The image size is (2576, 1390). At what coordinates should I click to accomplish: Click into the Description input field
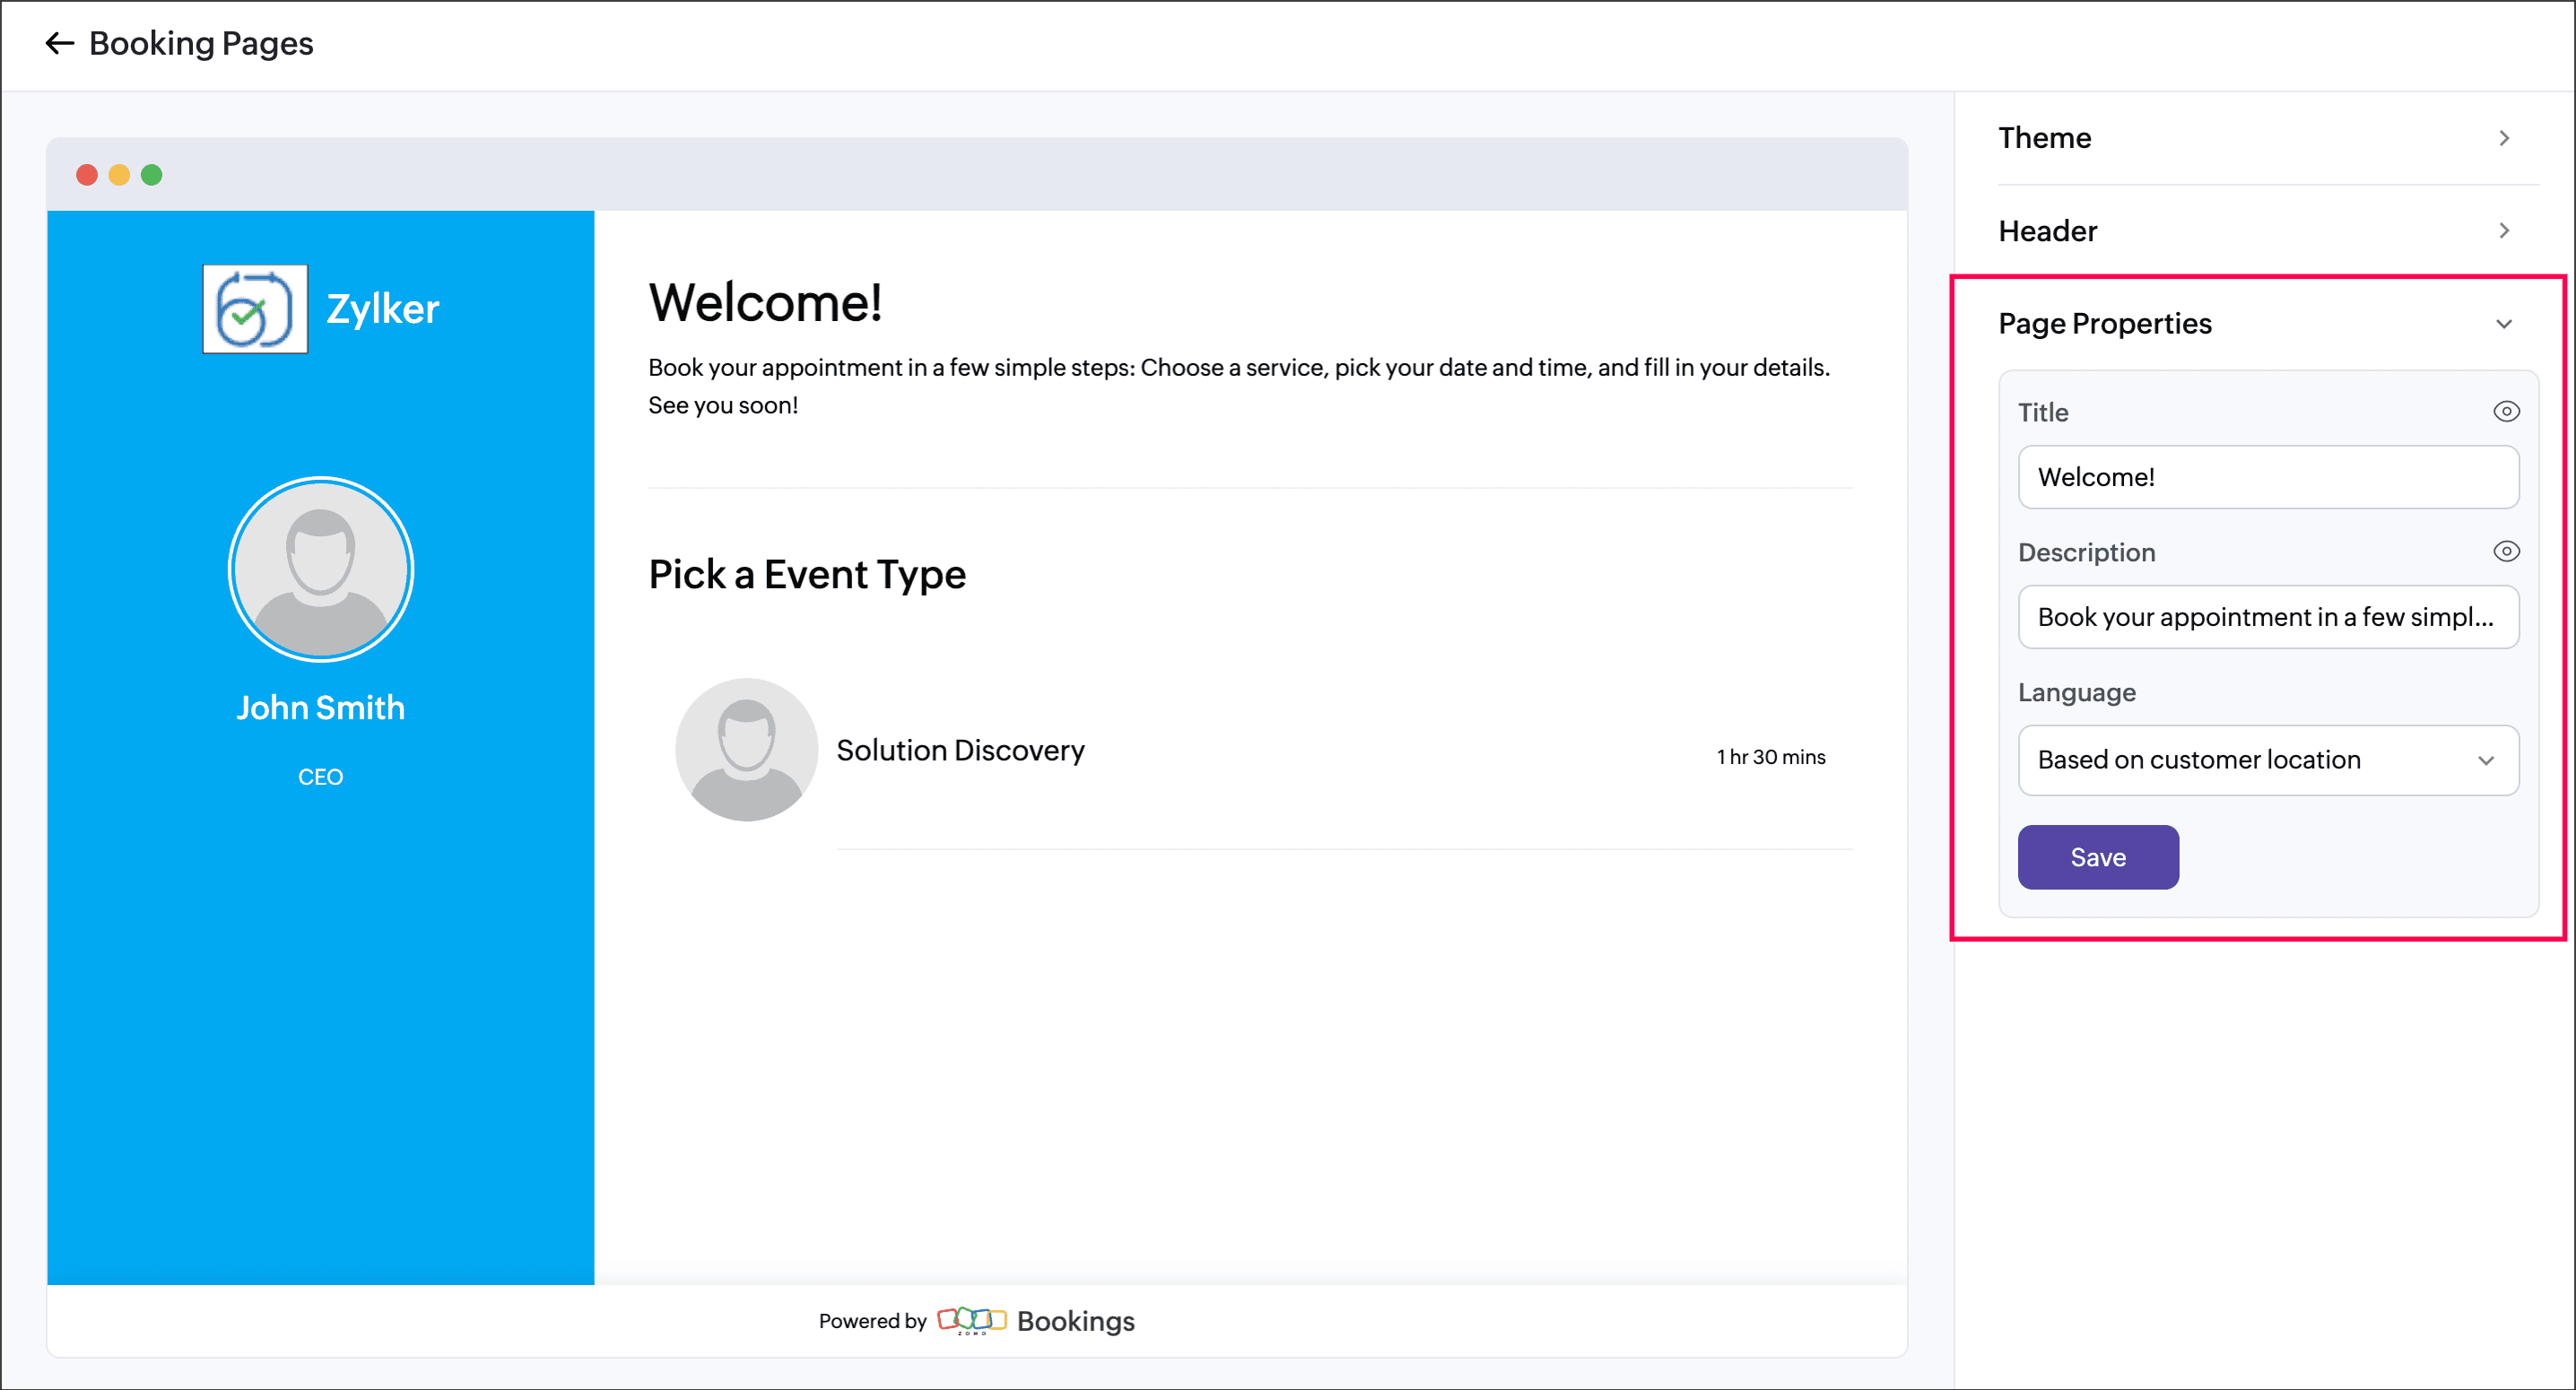2267,617
